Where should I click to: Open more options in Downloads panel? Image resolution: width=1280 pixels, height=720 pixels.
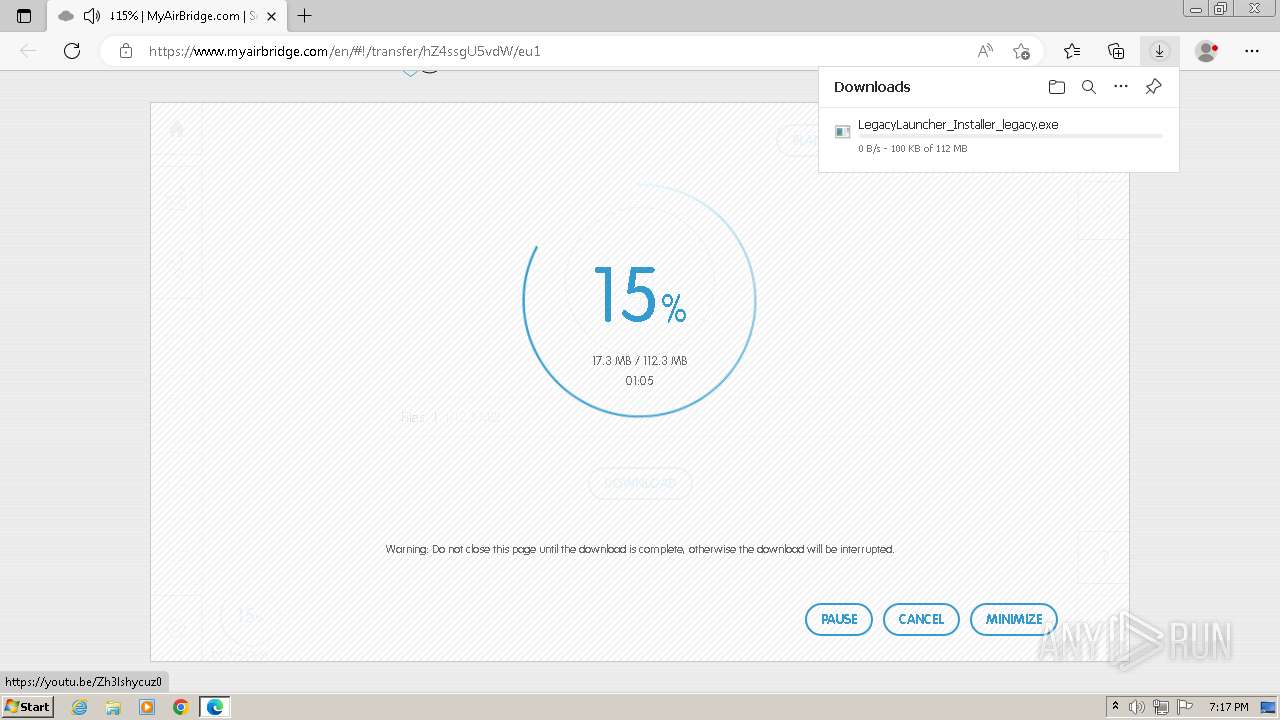tap(1121, 87)
